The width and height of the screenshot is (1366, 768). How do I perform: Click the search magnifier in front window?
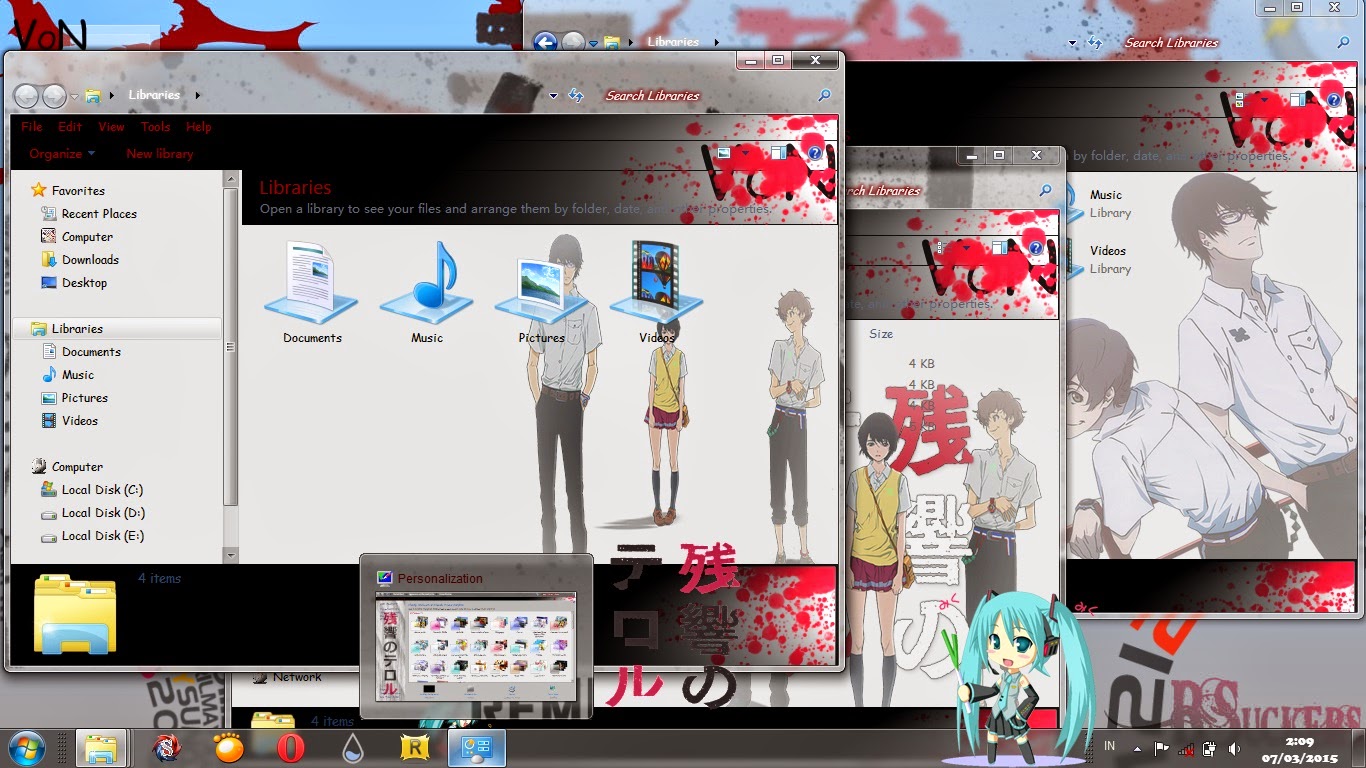pos(824,95)
